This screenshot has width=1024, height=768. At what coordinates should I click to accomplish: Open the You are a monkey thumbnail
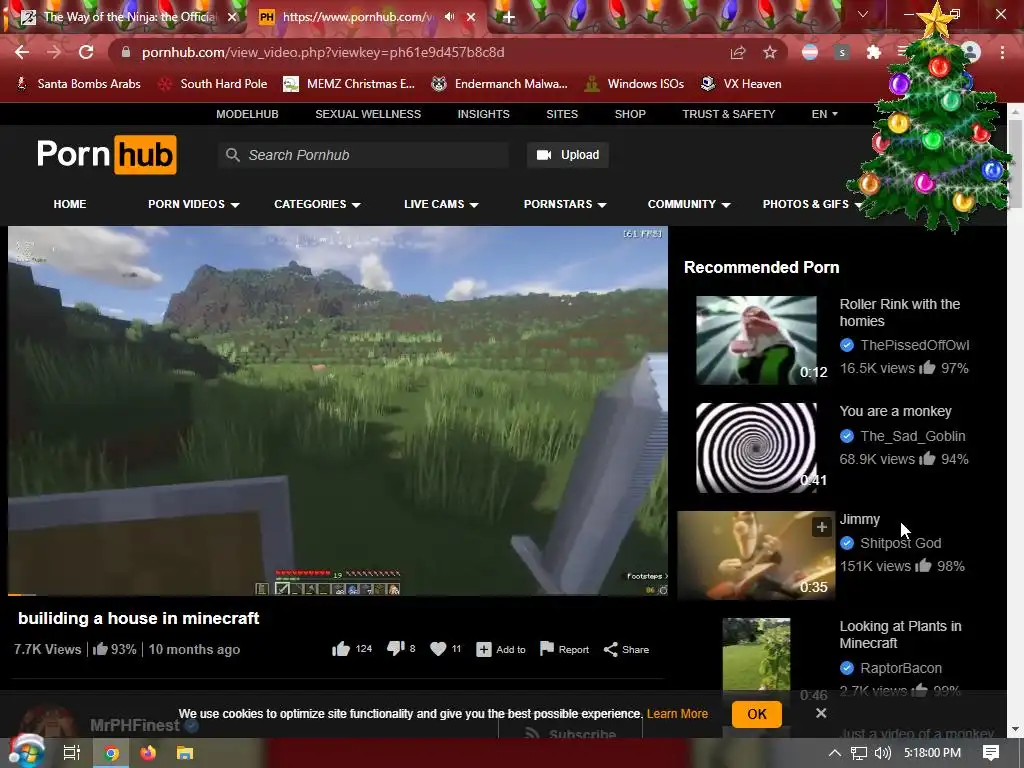[756, 448]
